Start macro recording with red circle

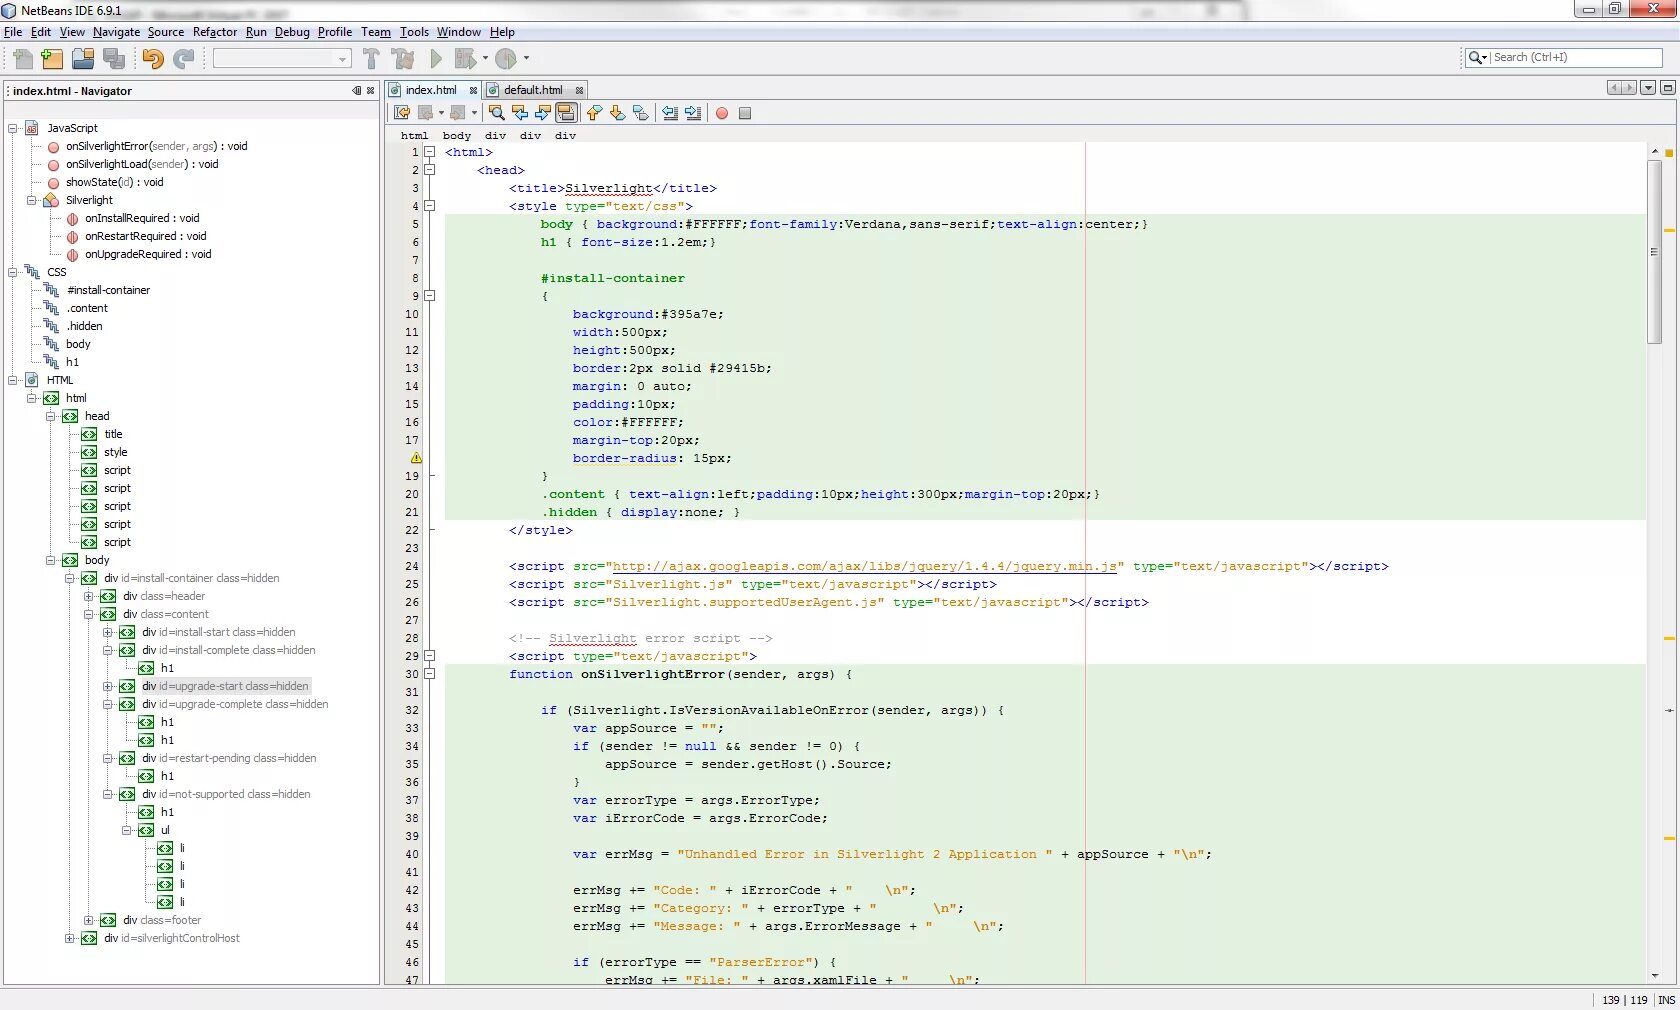tap(722, 113)
